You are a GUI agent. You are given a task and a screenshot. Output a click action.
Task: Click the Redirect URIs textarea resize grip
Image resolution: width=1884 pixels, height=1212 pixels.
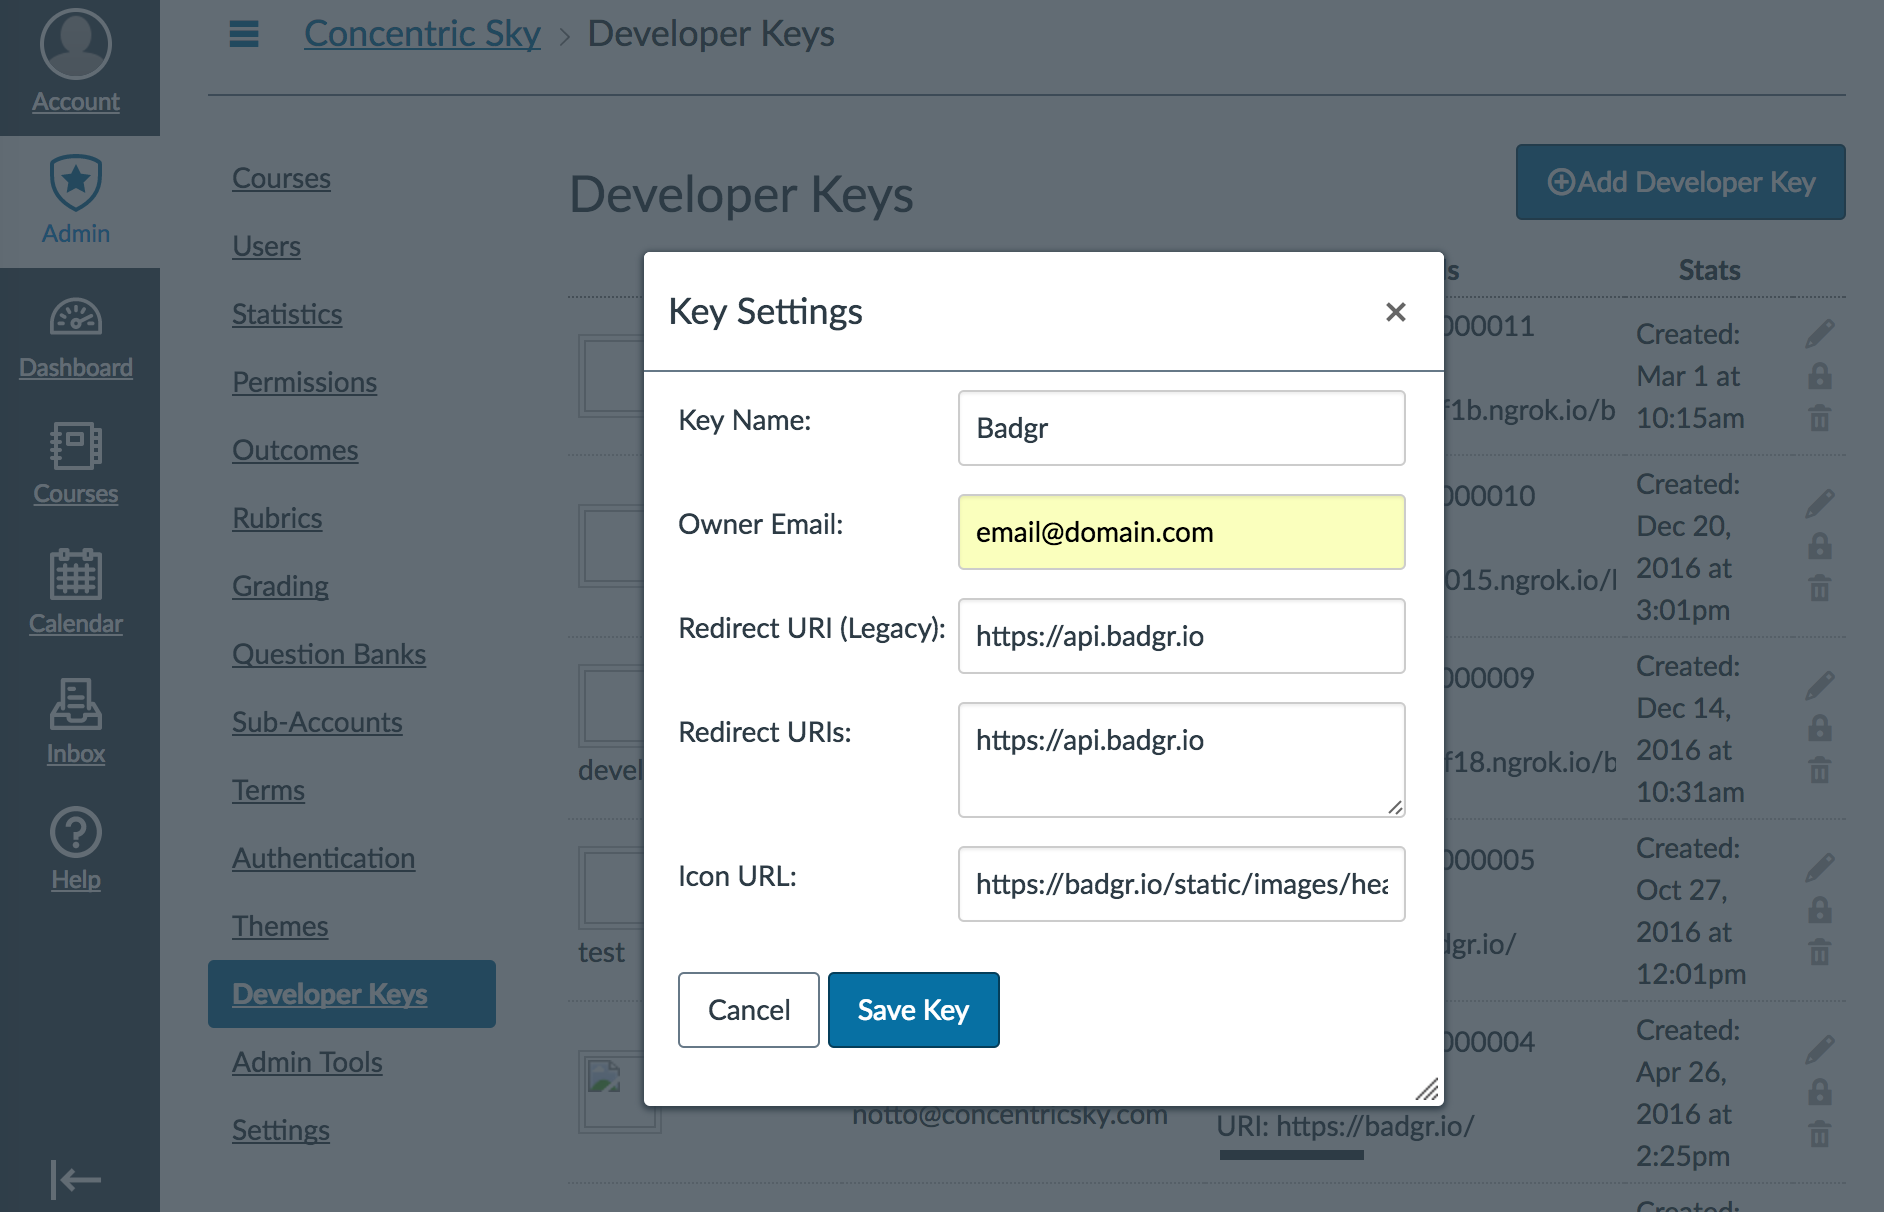pyautogui.click(x=1396, y=808)
